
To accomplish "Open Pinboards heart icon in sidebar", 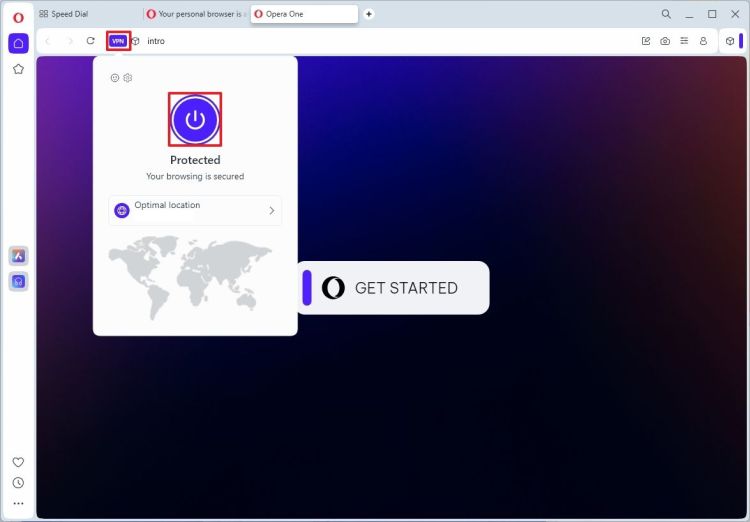I will (x=18, y=462).
